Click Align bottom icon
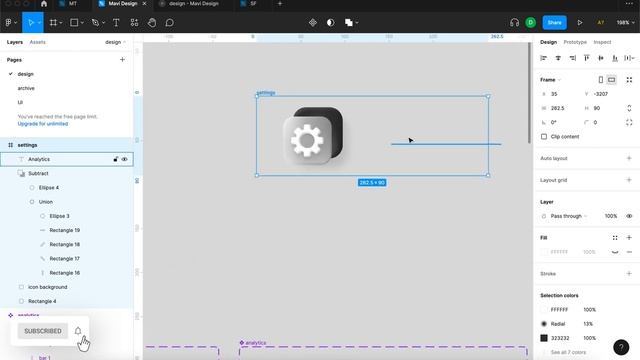The height and width of the screenshot is (360, 640). 615,58
